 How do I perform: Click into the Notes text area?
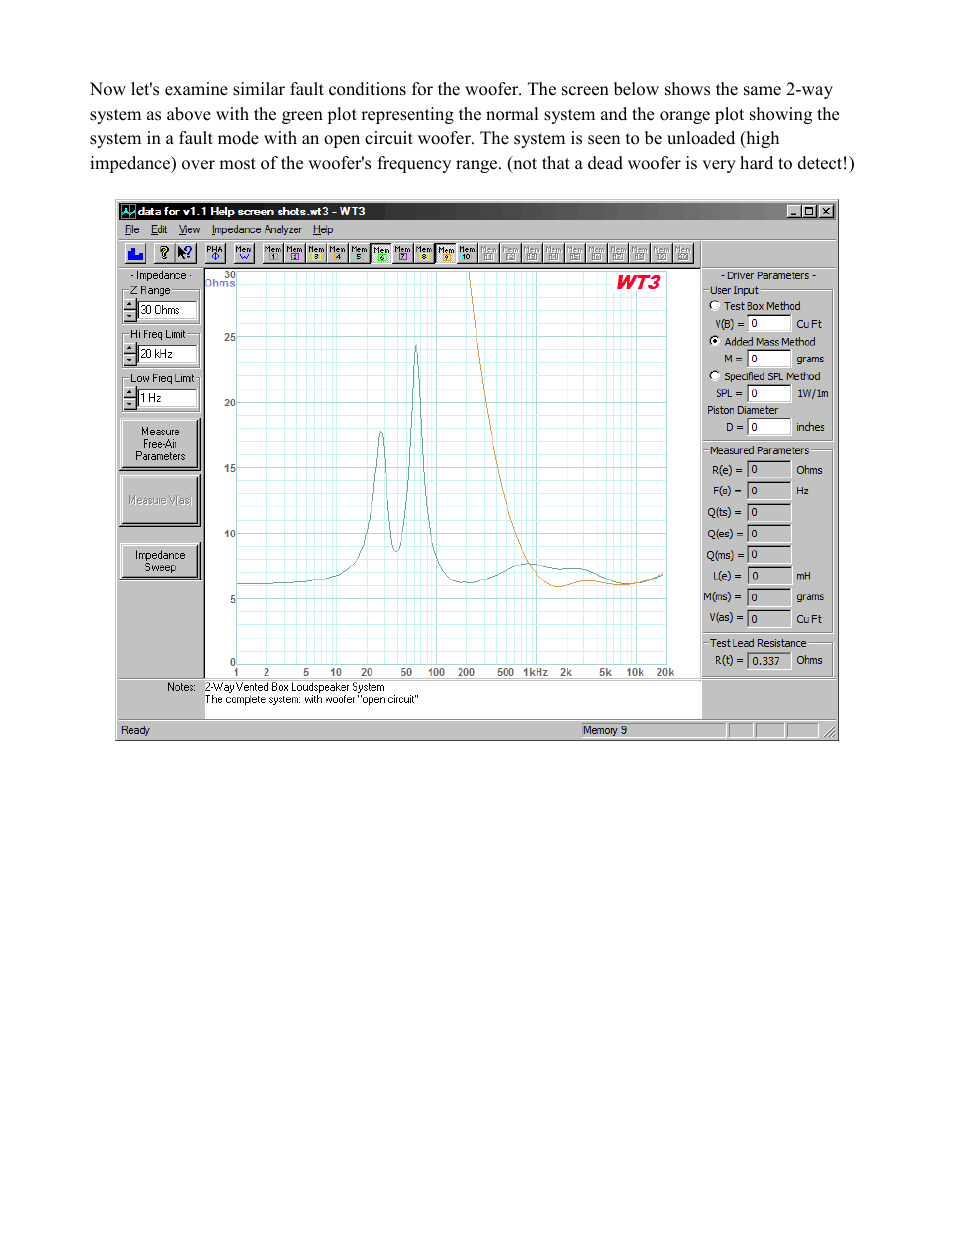(x=452, y=699)
